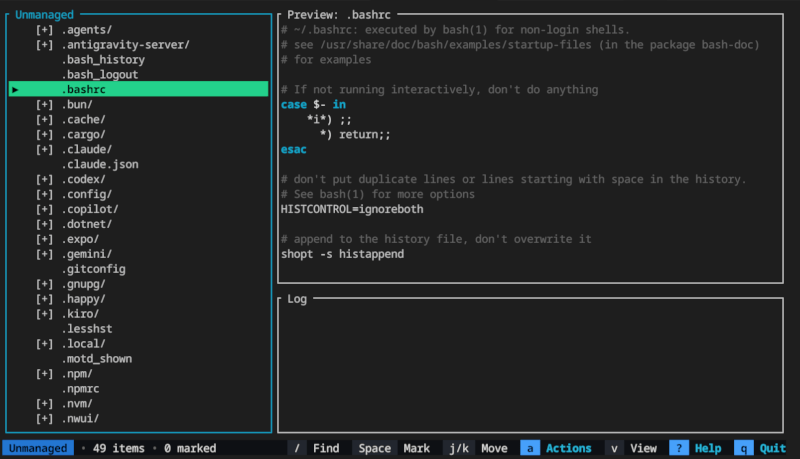This screenshot has width=800, height=459.
Task: Click the Move label in footer
Action: click(x=494, y=448)
